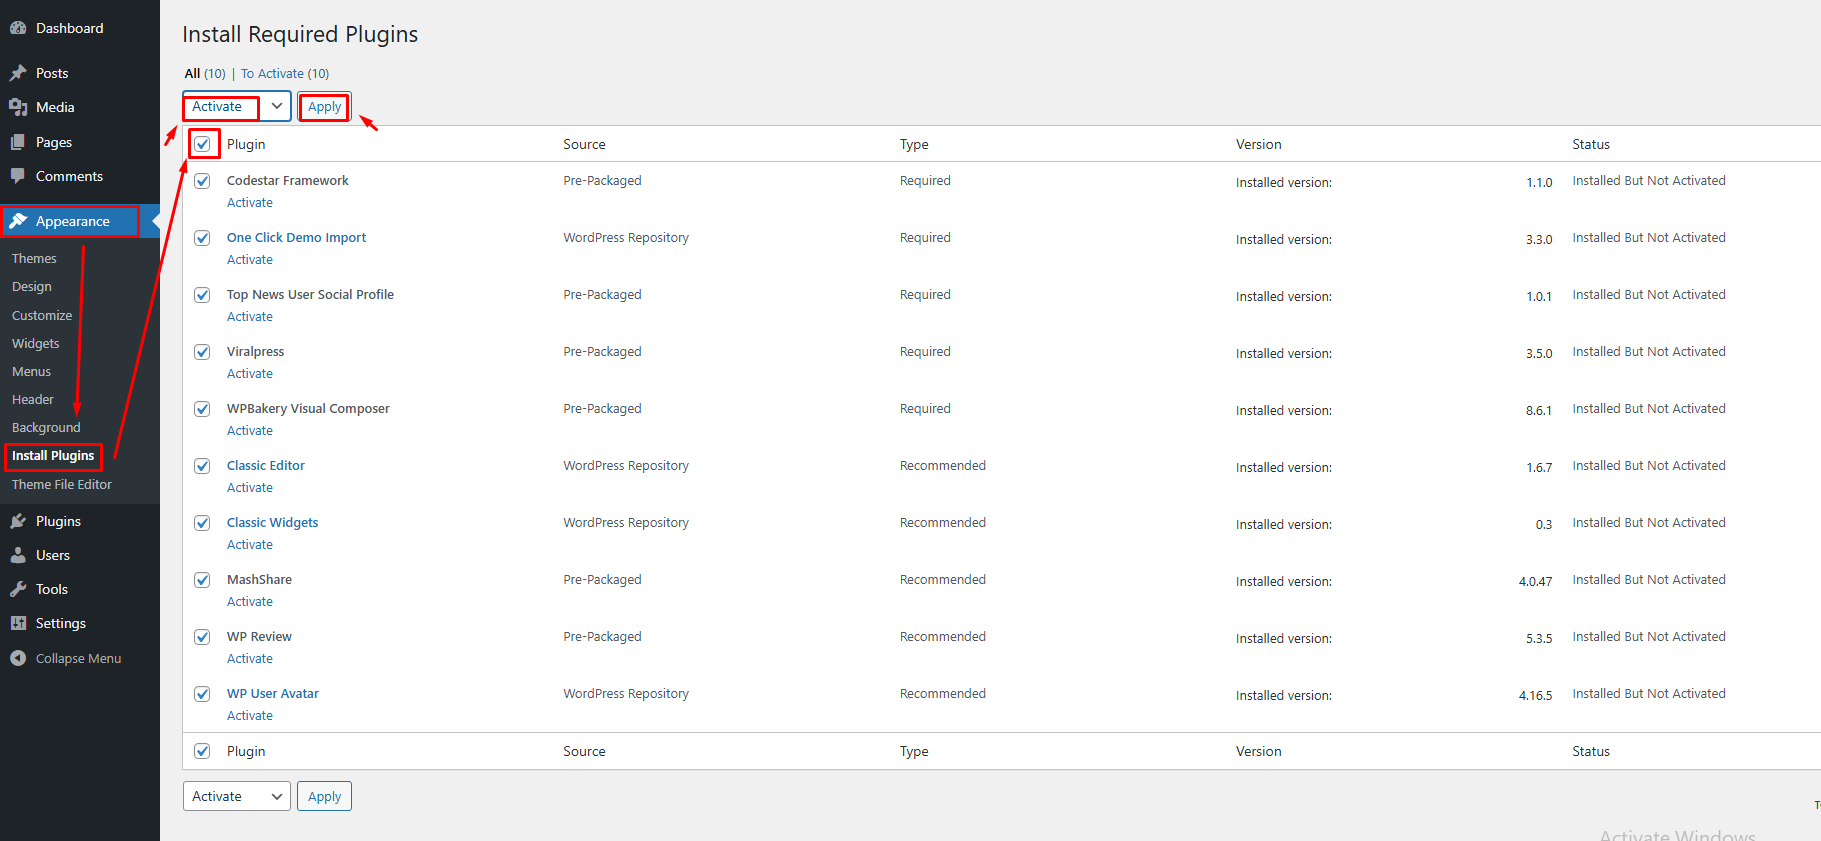The image size is (1821, 841).
Task: Open the One Click Demo Import plugin link
Action: point(296,238)
